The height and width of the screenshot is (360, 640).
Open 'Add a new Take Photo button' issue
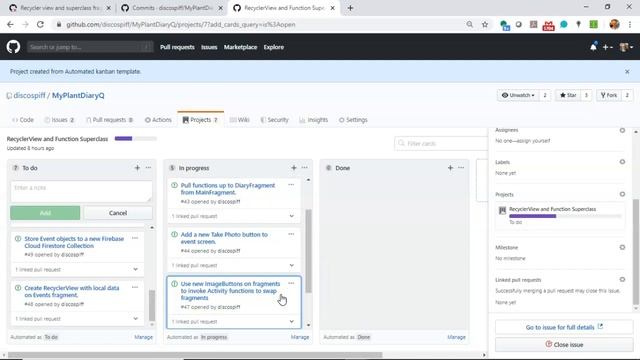coord(224,238)
